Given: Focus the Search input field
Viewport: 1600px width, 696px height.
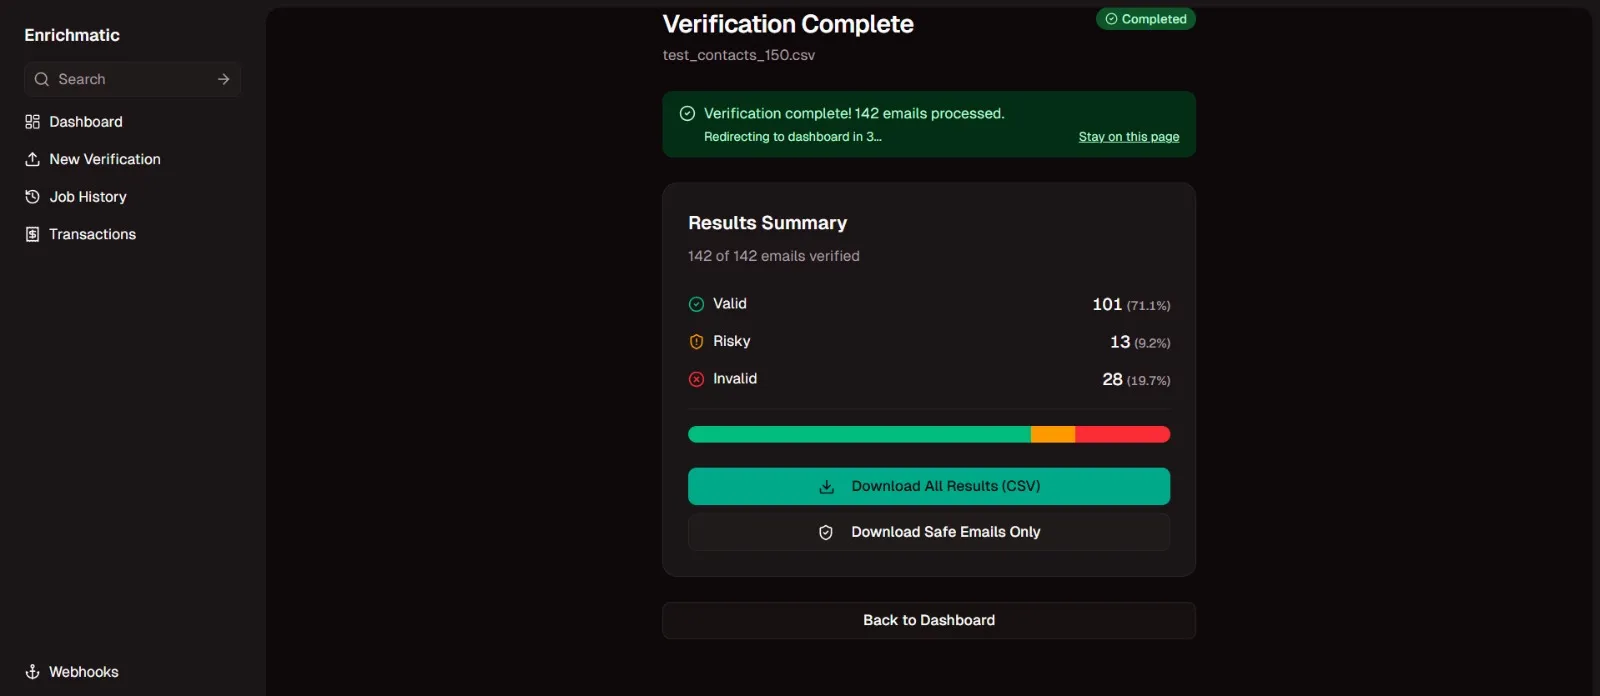Looking at the screenshot, I should point(130,79).
